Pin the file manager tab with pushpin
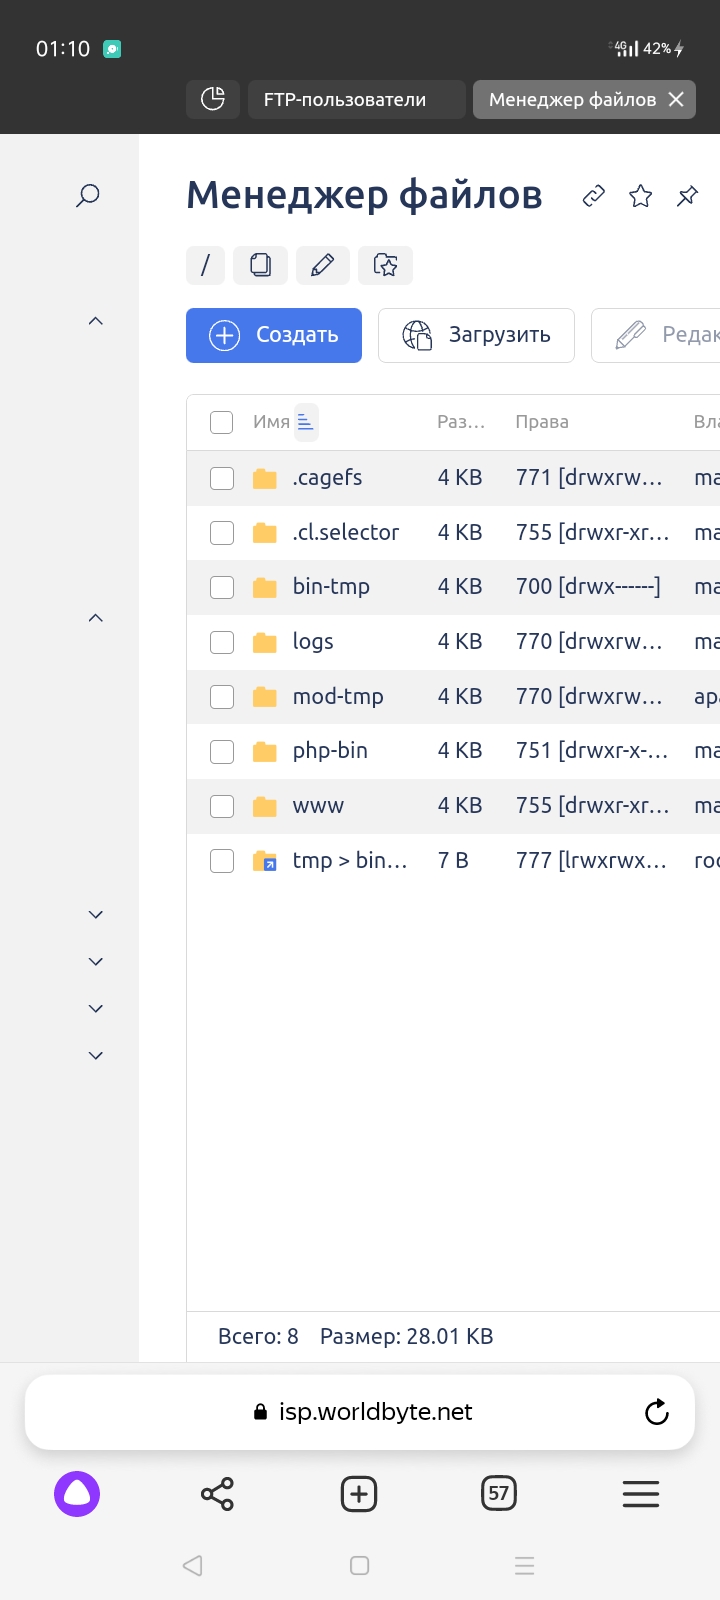This screenshot has width=720, height=1600. (687, 196)
